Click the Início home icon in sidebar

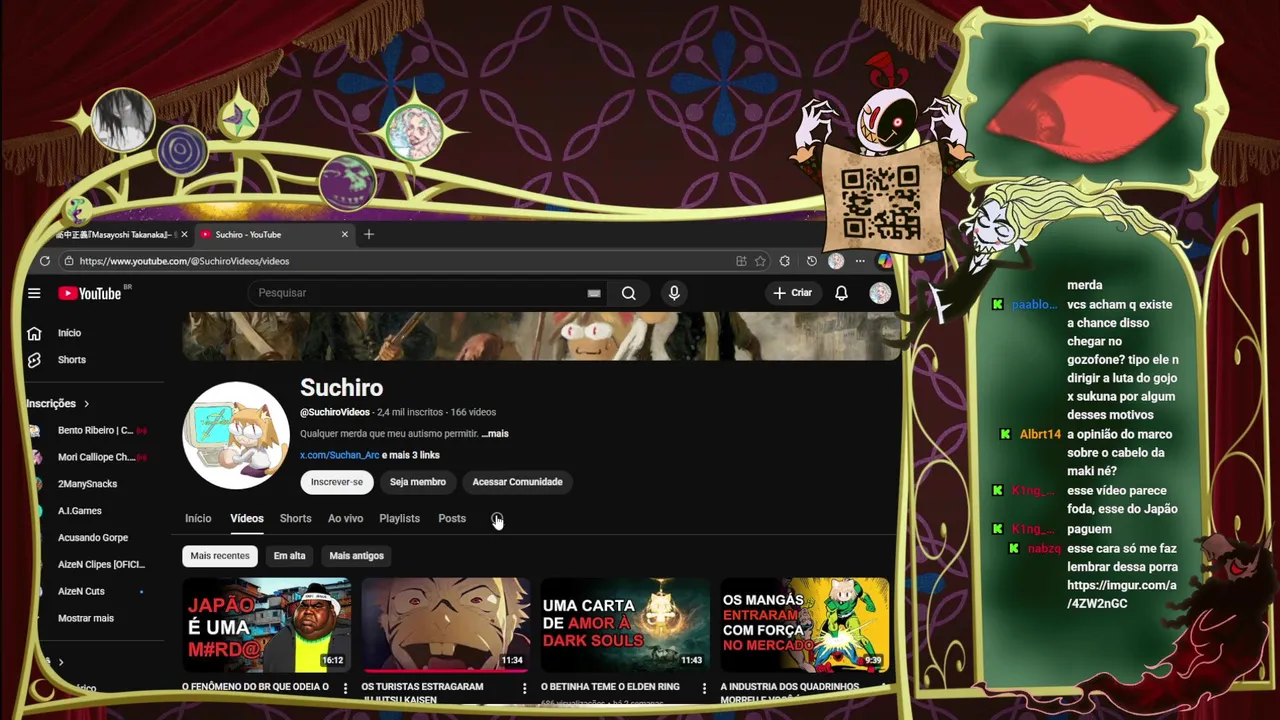(34, 333)
